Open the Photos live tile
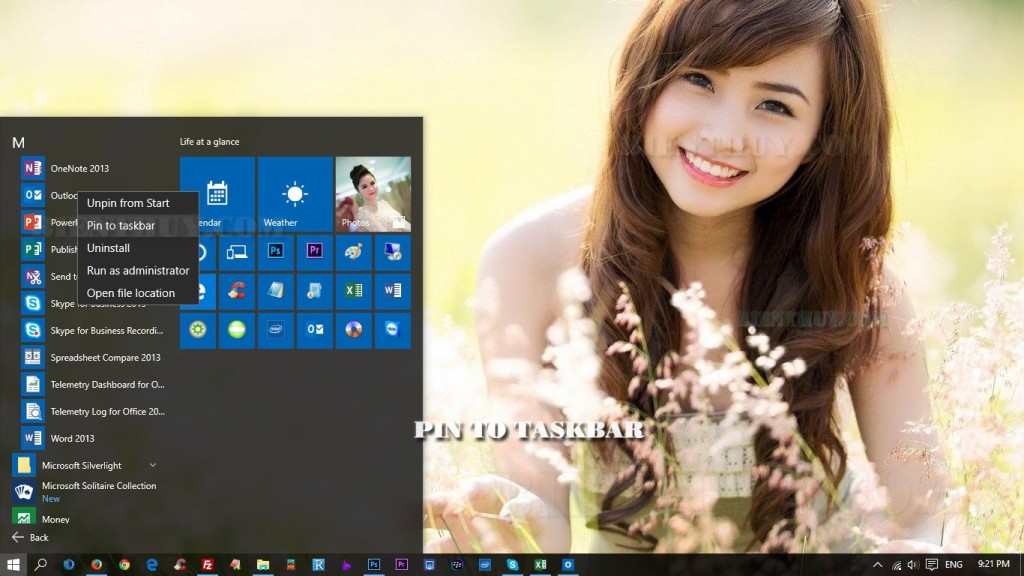The image size is (1024, 576). [x=373, y=194]
